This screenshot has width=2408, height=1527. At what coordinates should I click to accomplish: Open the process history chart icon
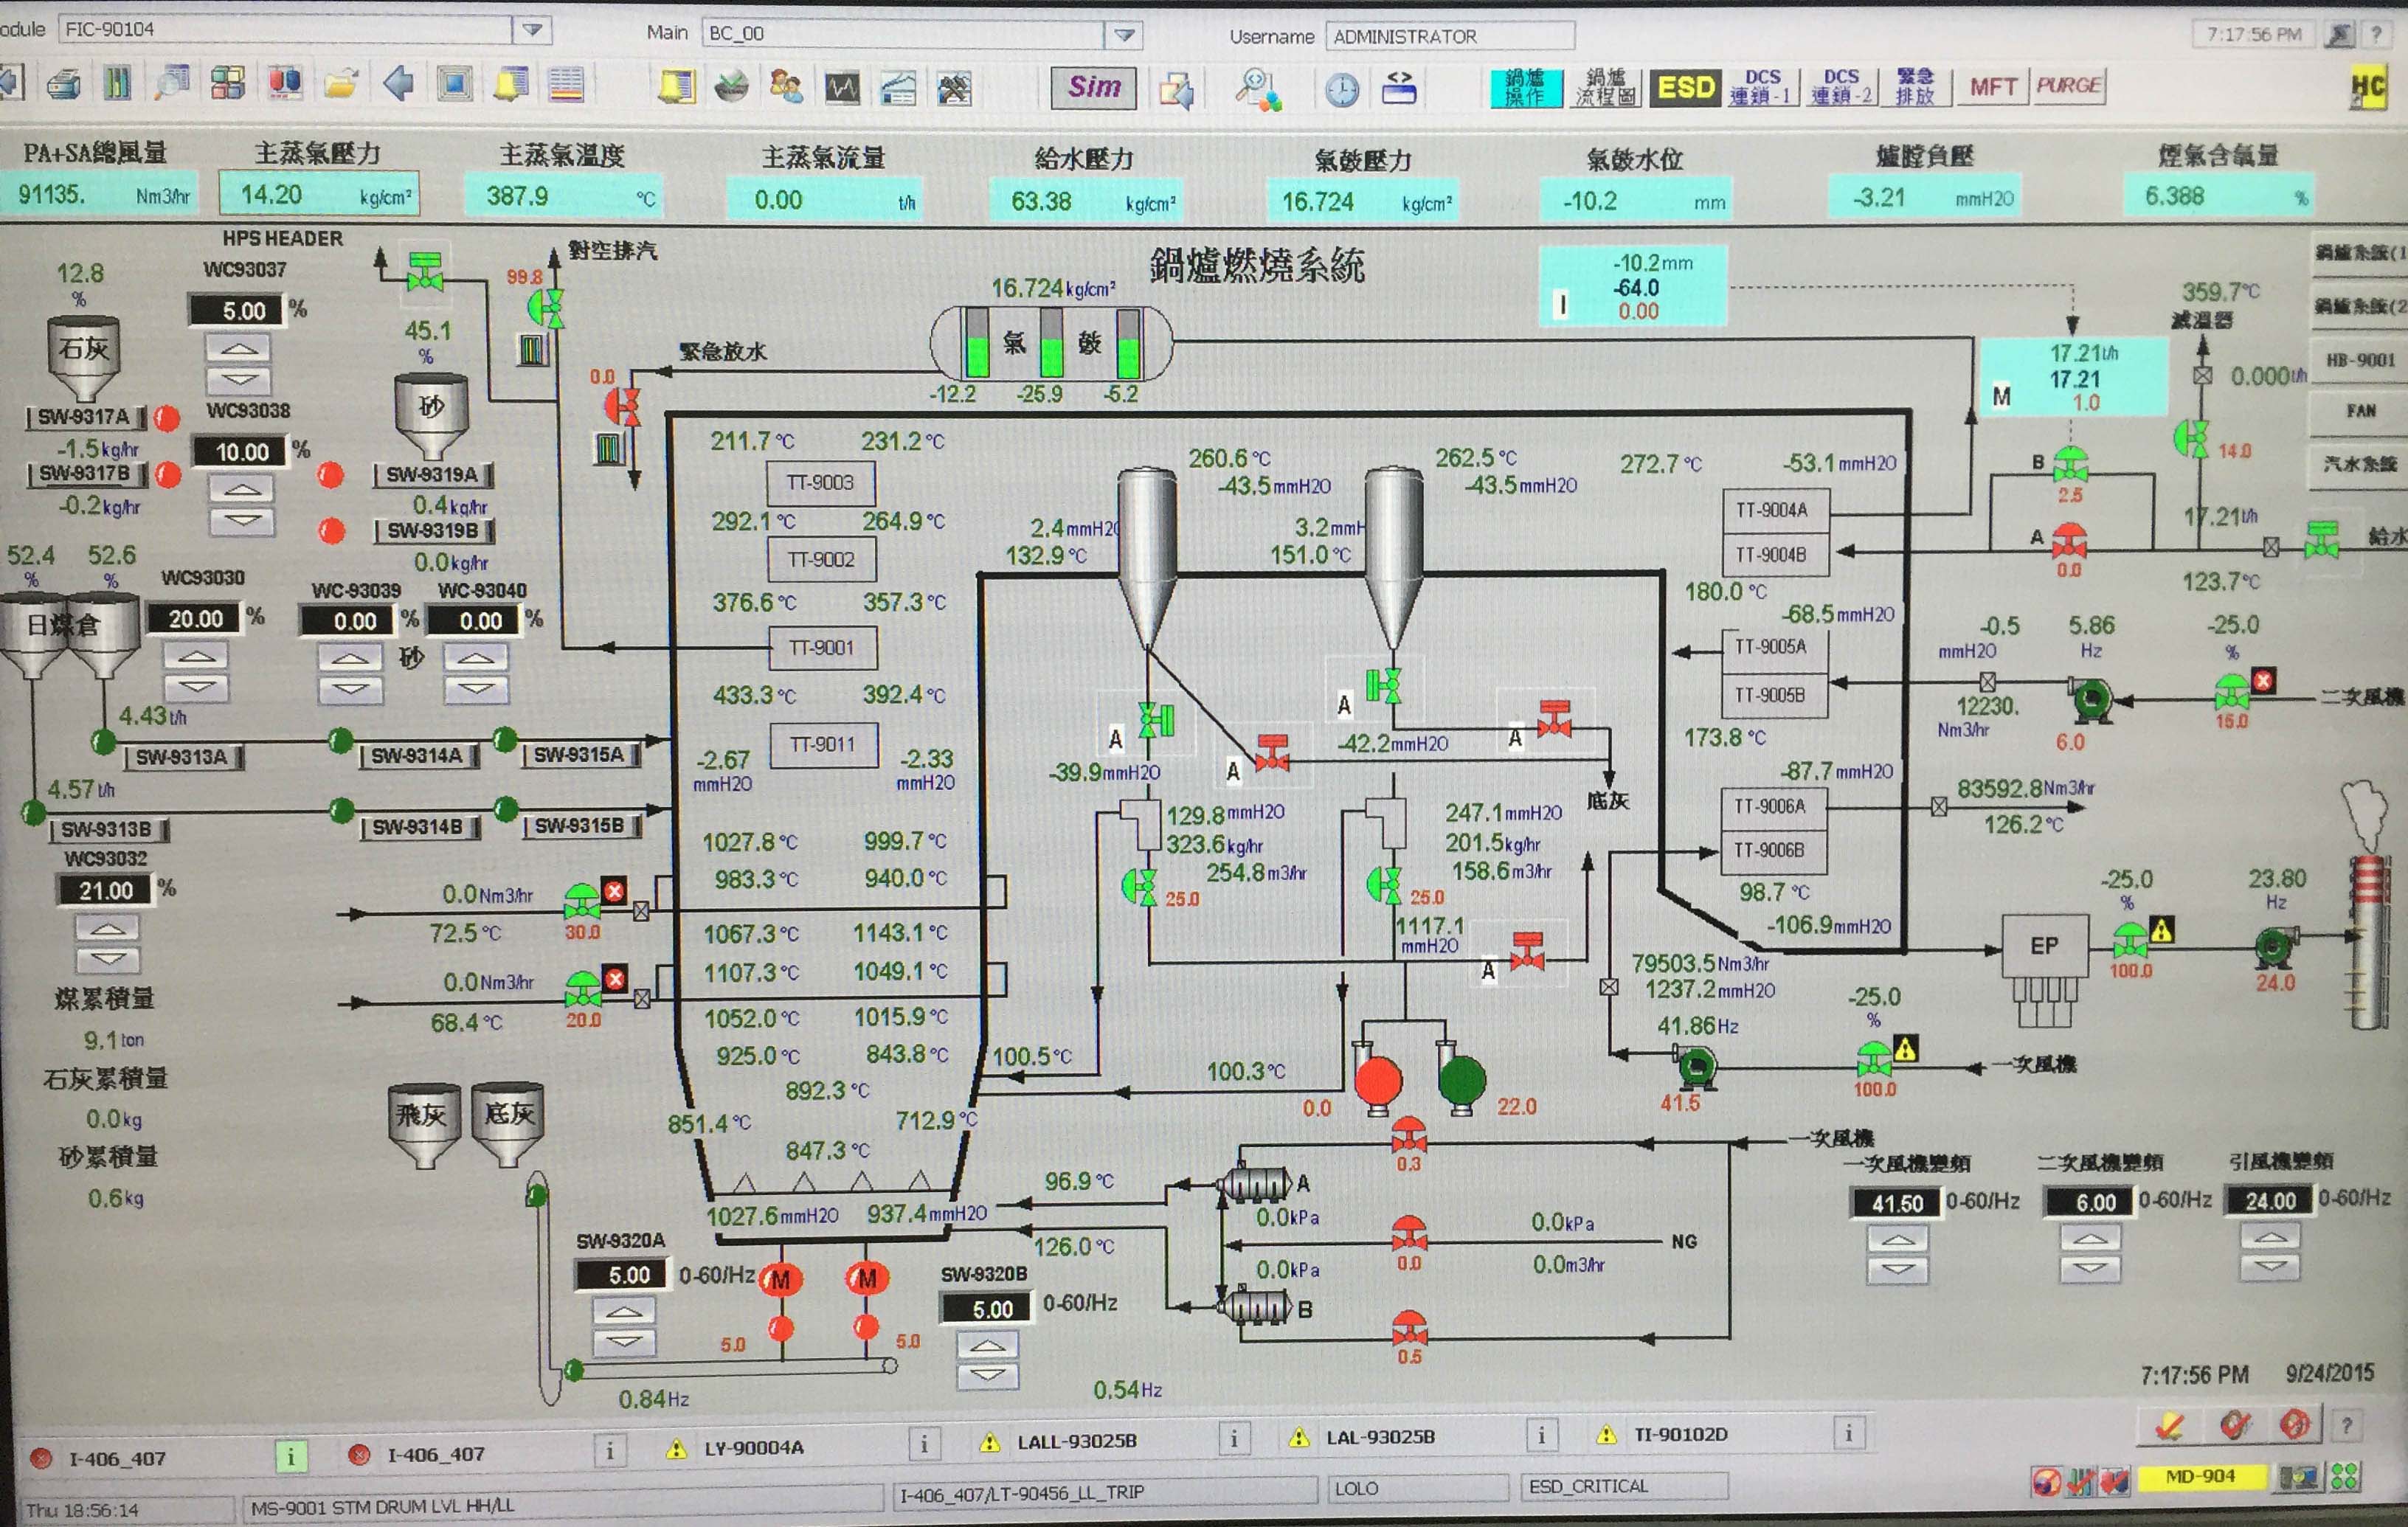[x=898, y=89]
